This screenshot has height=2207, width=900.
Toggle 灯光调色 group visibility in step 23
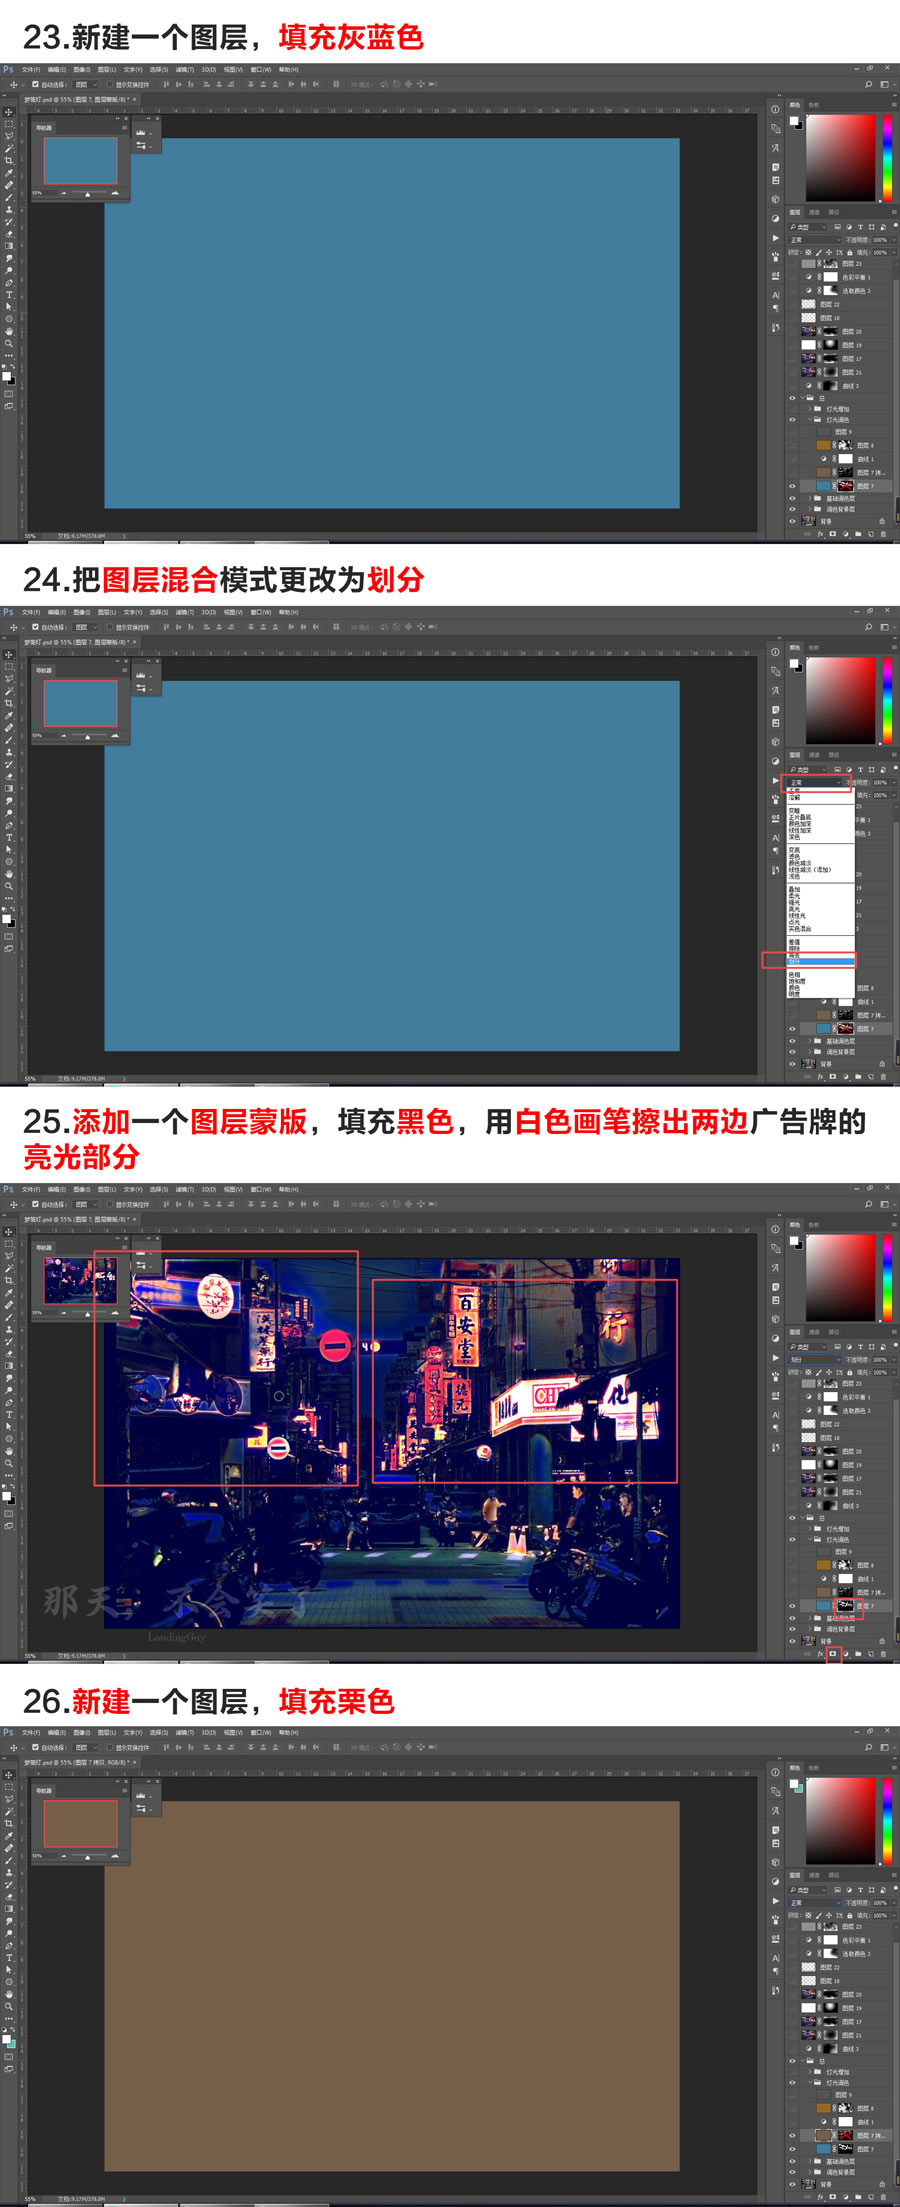pyautogui.click(x=793, y=420)
